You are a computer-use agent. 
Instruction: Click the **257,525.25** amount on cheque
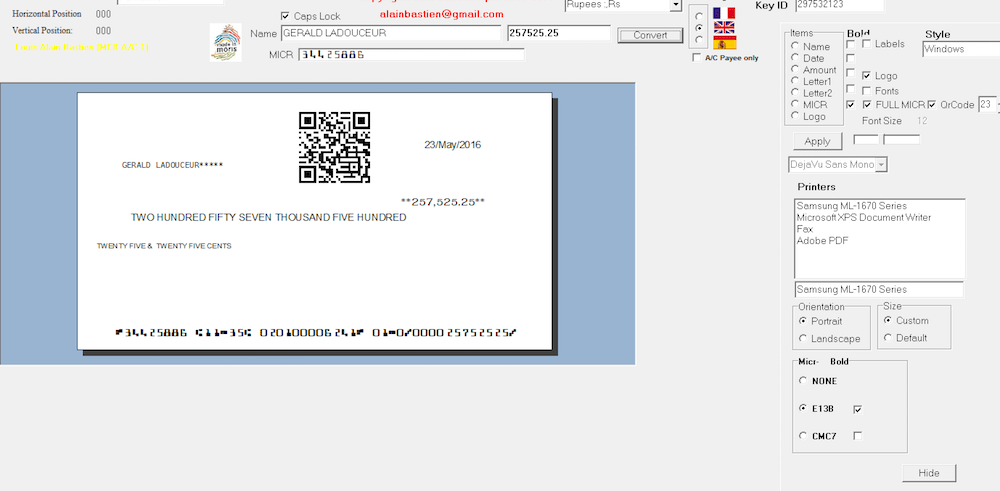[x=443, y=202]
